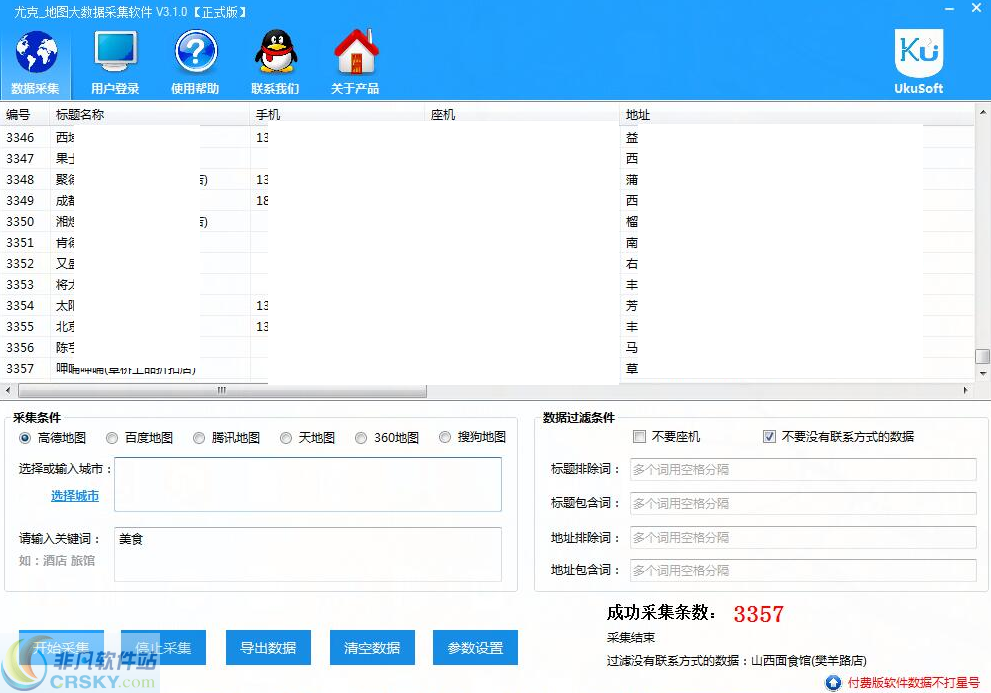Click the 手机 column header

click(337, 114)
